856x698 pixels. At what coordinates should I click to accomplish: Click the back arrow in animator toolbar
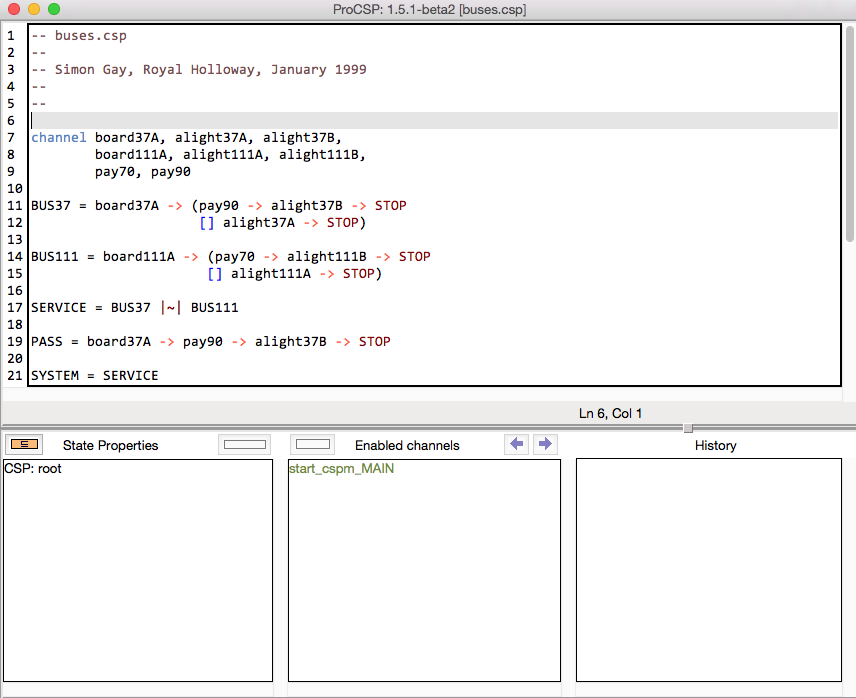click(x=517, y=444)
